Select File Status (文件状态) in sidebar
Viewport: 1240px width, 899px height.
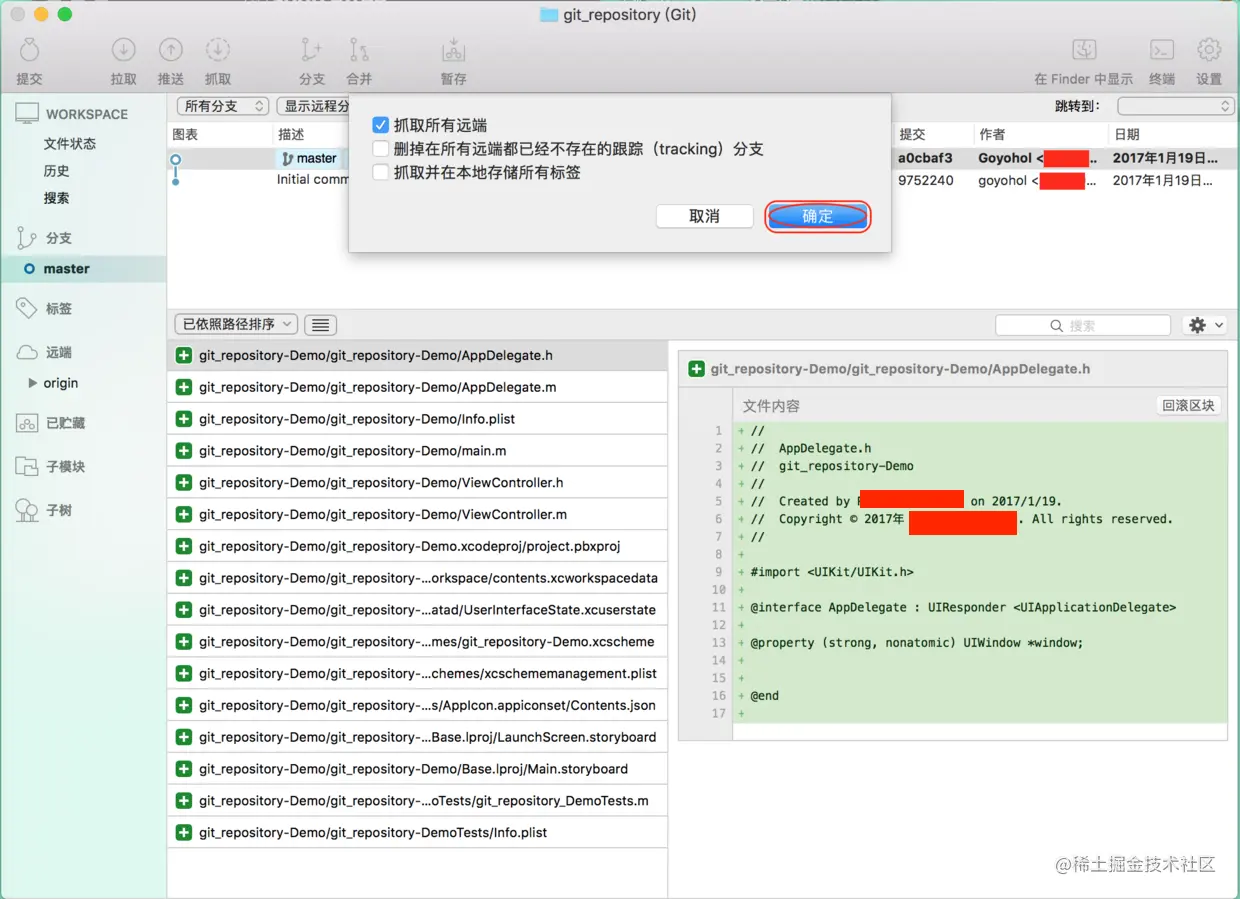click(x=70, y=143)
